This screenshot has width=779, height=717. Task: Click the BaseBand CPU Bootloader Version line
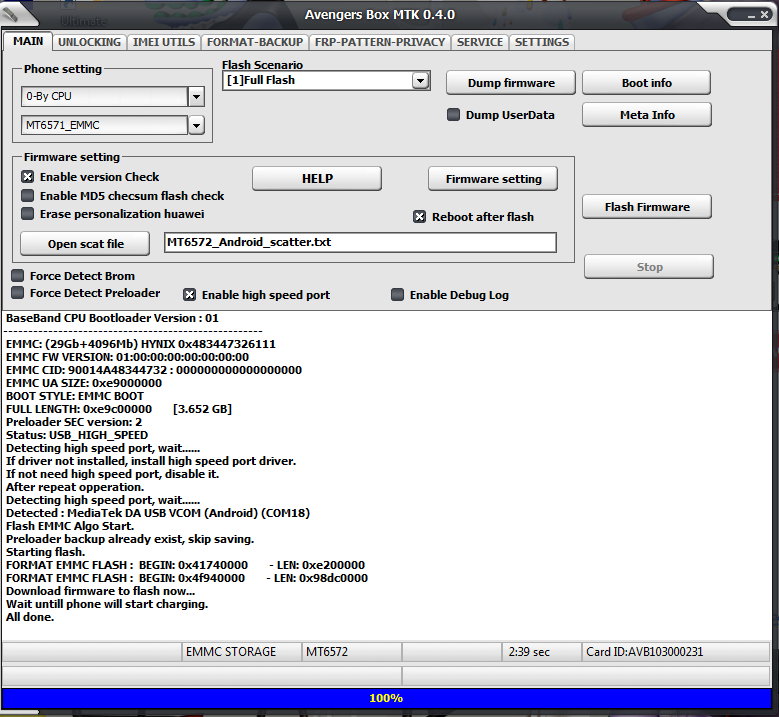[x=112, y=318]
